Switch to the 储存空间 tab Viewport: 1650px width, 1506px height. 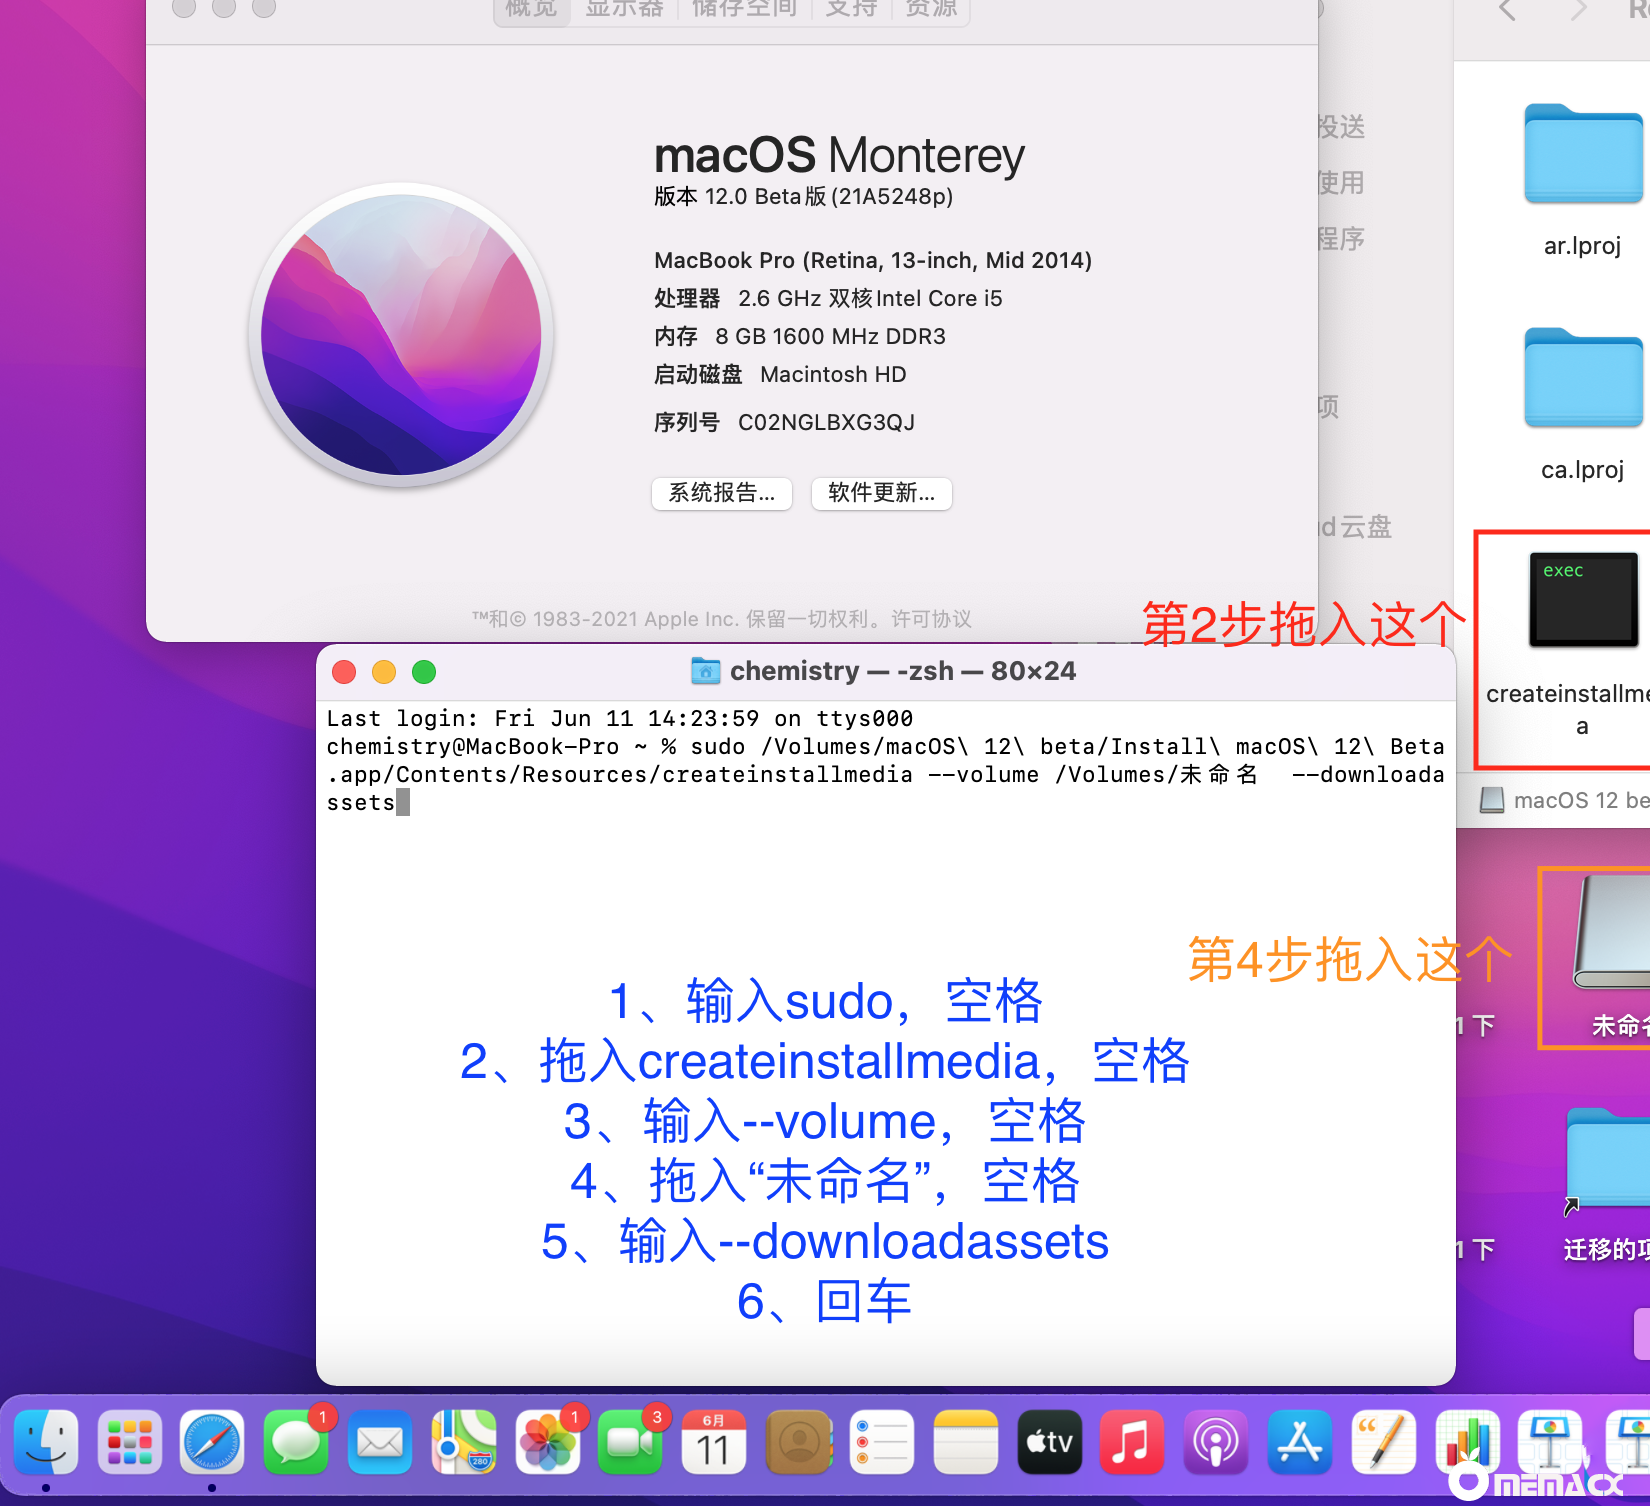point(744,9)
